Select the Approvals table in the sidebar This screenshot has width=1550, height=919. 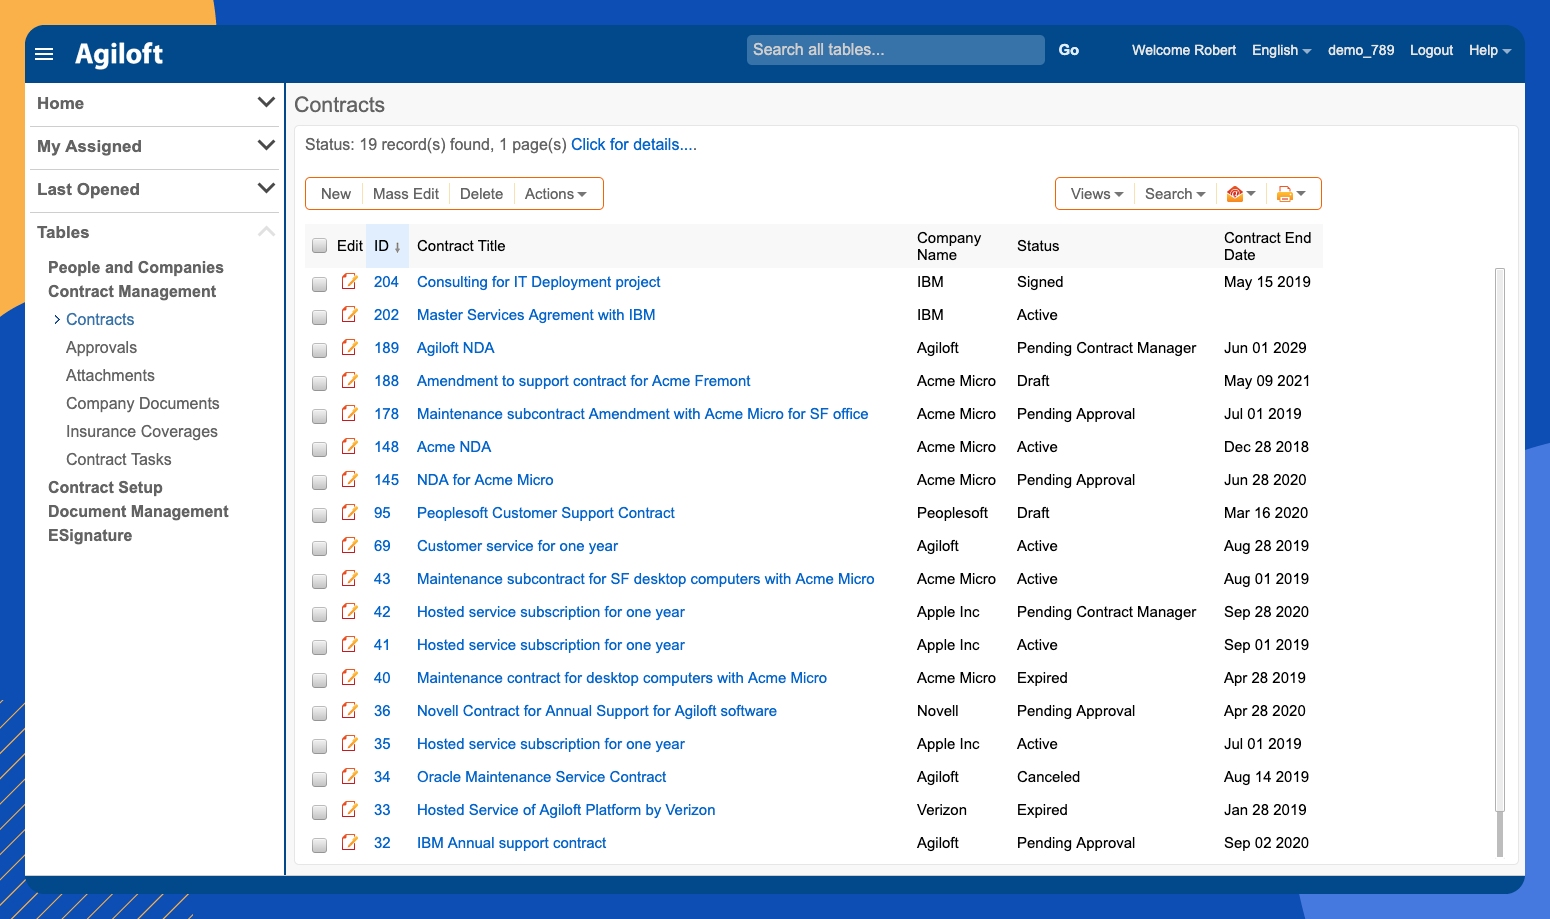coord(101,347)
